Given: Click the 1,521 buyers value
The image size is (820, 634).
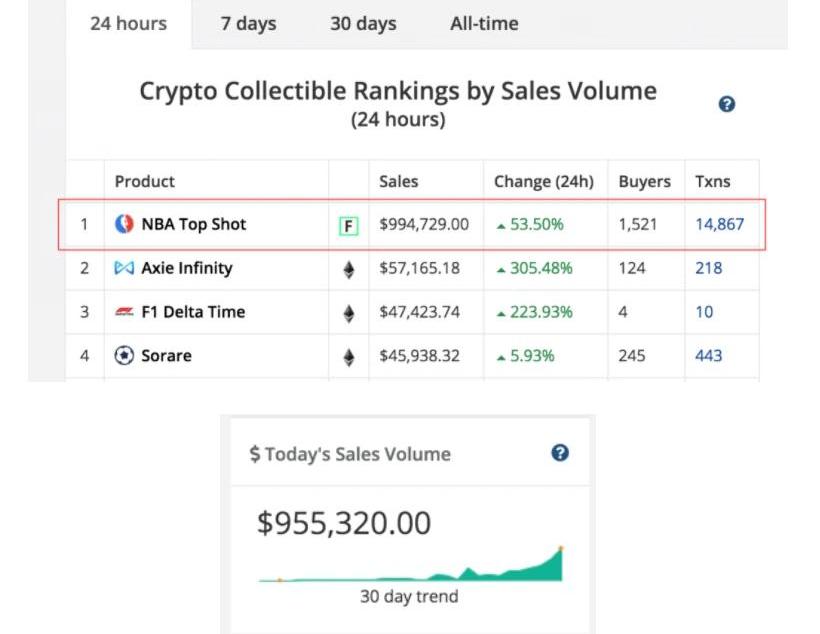Looking at the screenshot, I should (637, 224).
